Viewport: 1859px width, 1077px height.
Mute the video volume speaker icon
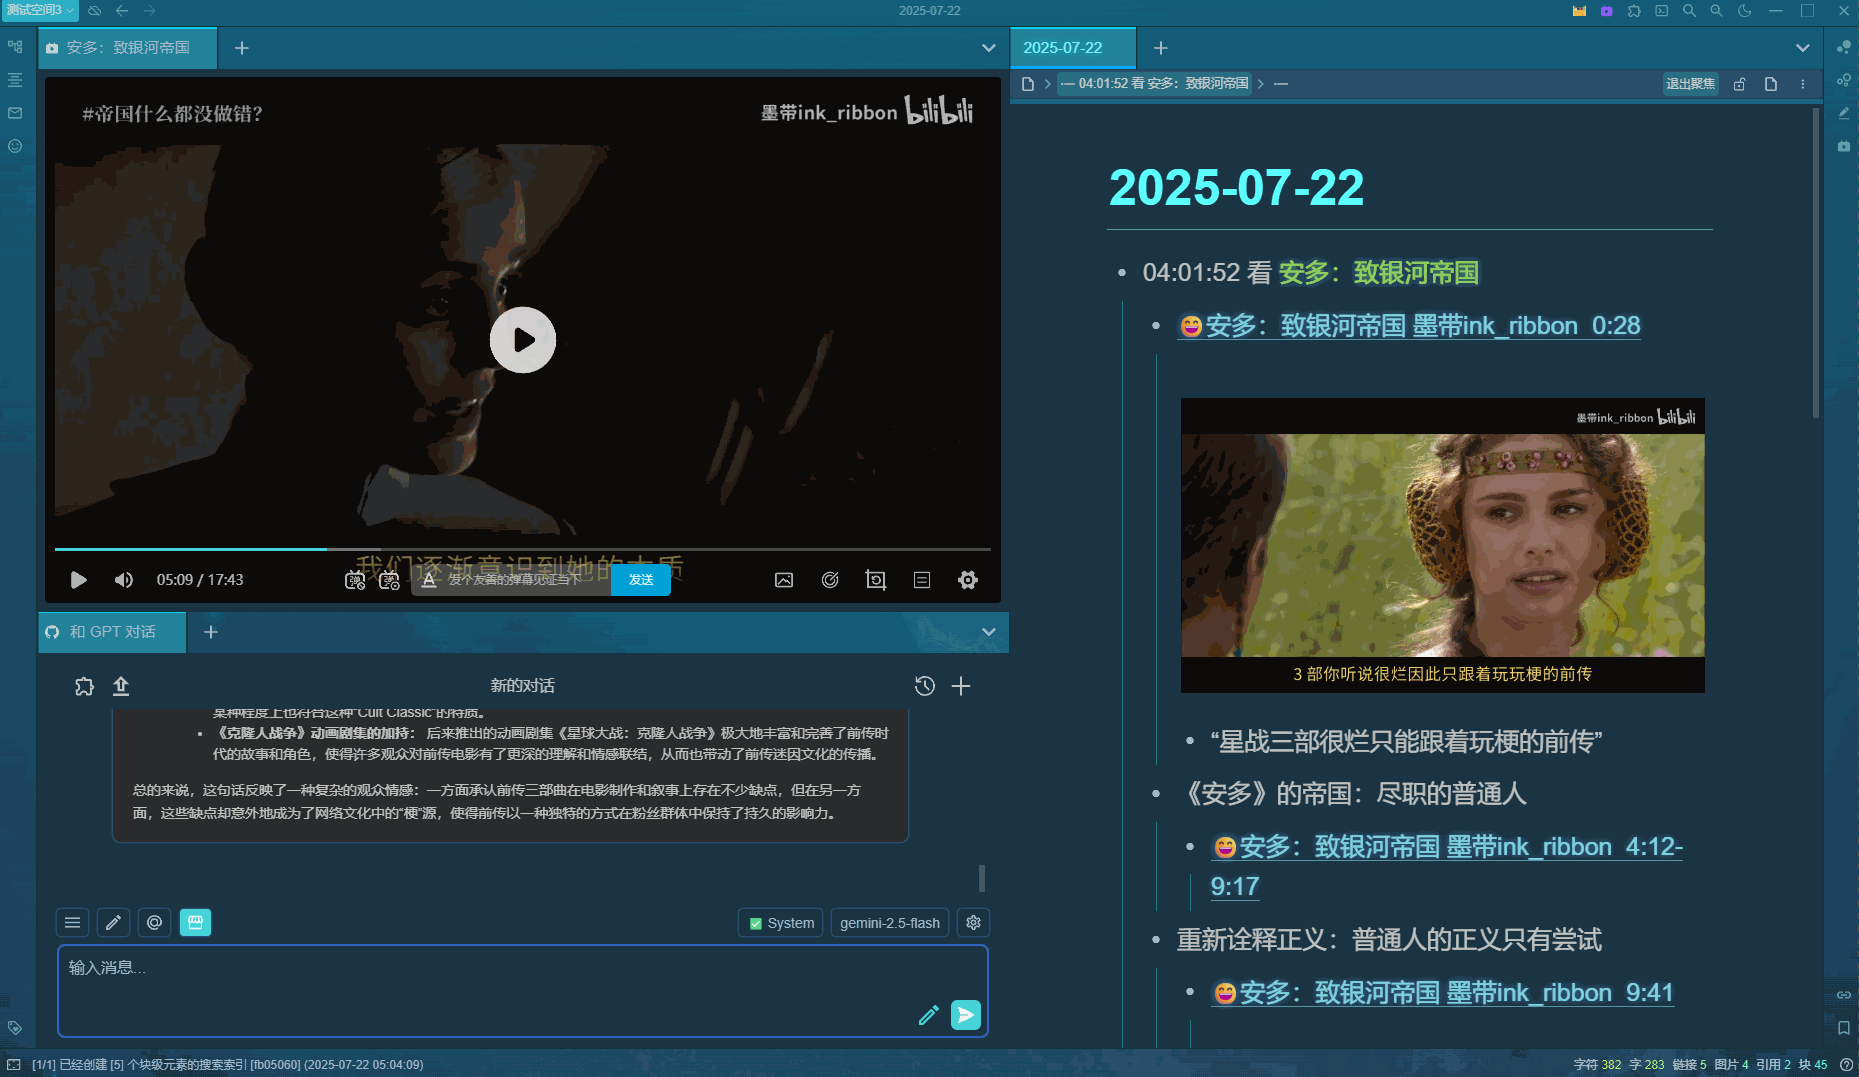pos(124,580)
